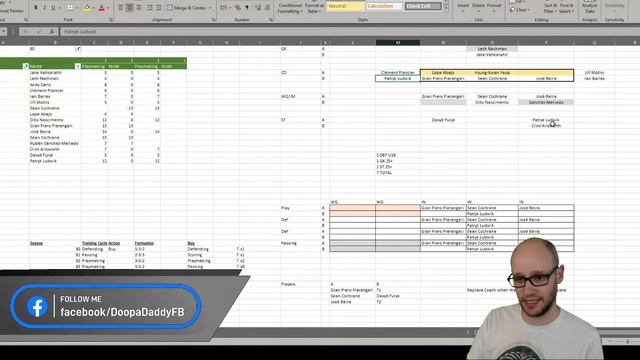Select the yellow Lope Abajo cell
The image size is (640, 360).
click(443, 73)
